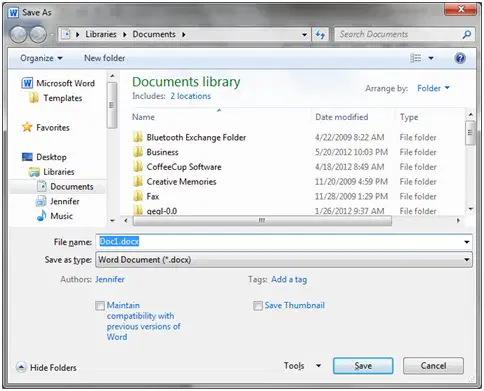Click the Fax folder icon
484x391 pixels.
point(138,196)
